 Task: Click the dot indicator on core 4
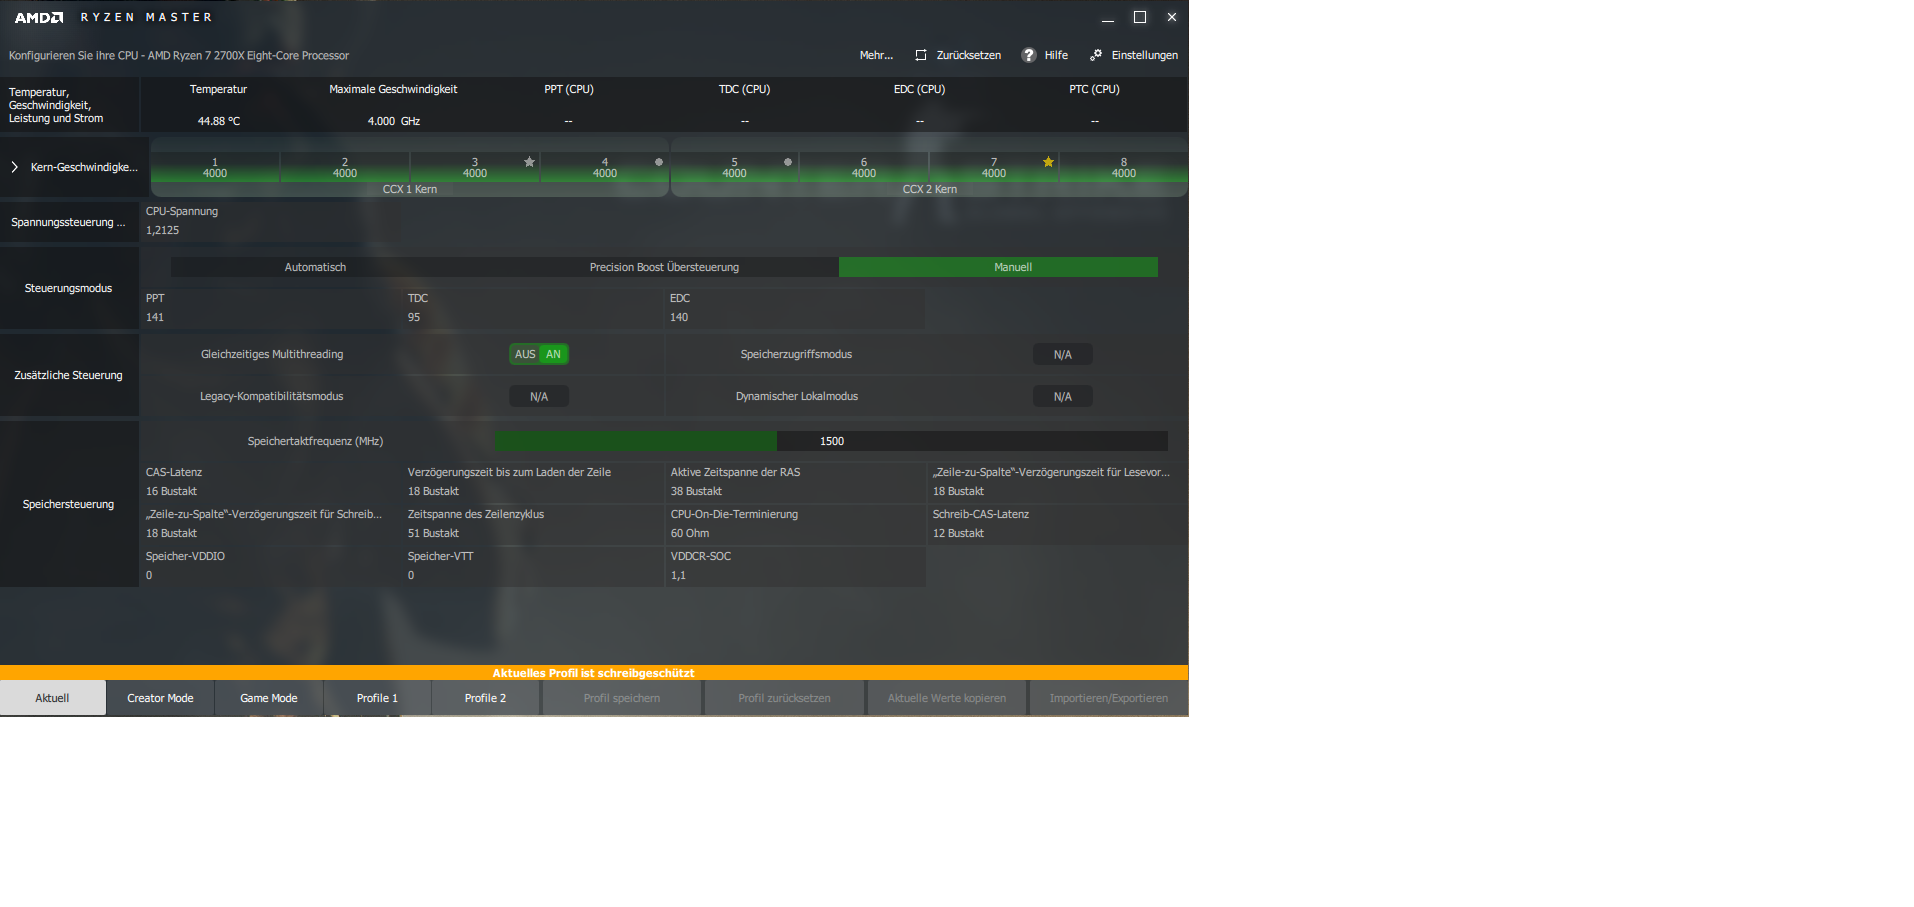[x=659, y=162]
